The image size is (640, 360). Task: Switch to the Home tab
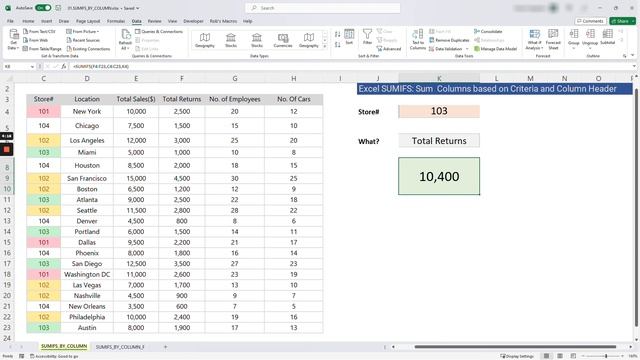pos(28,21)
